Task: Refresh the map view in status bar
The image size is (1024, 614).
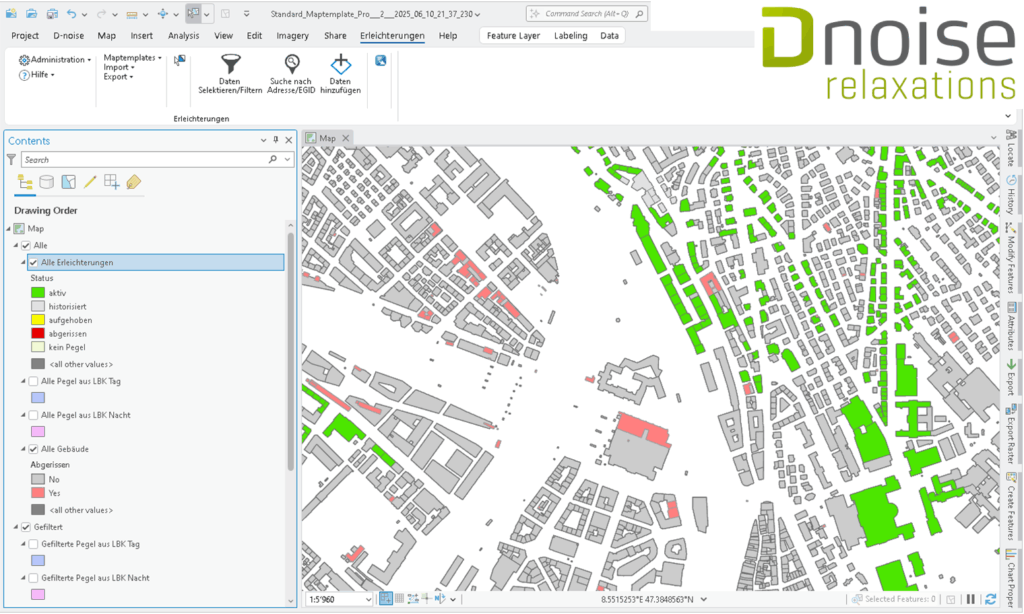Action: click(990, 599)
